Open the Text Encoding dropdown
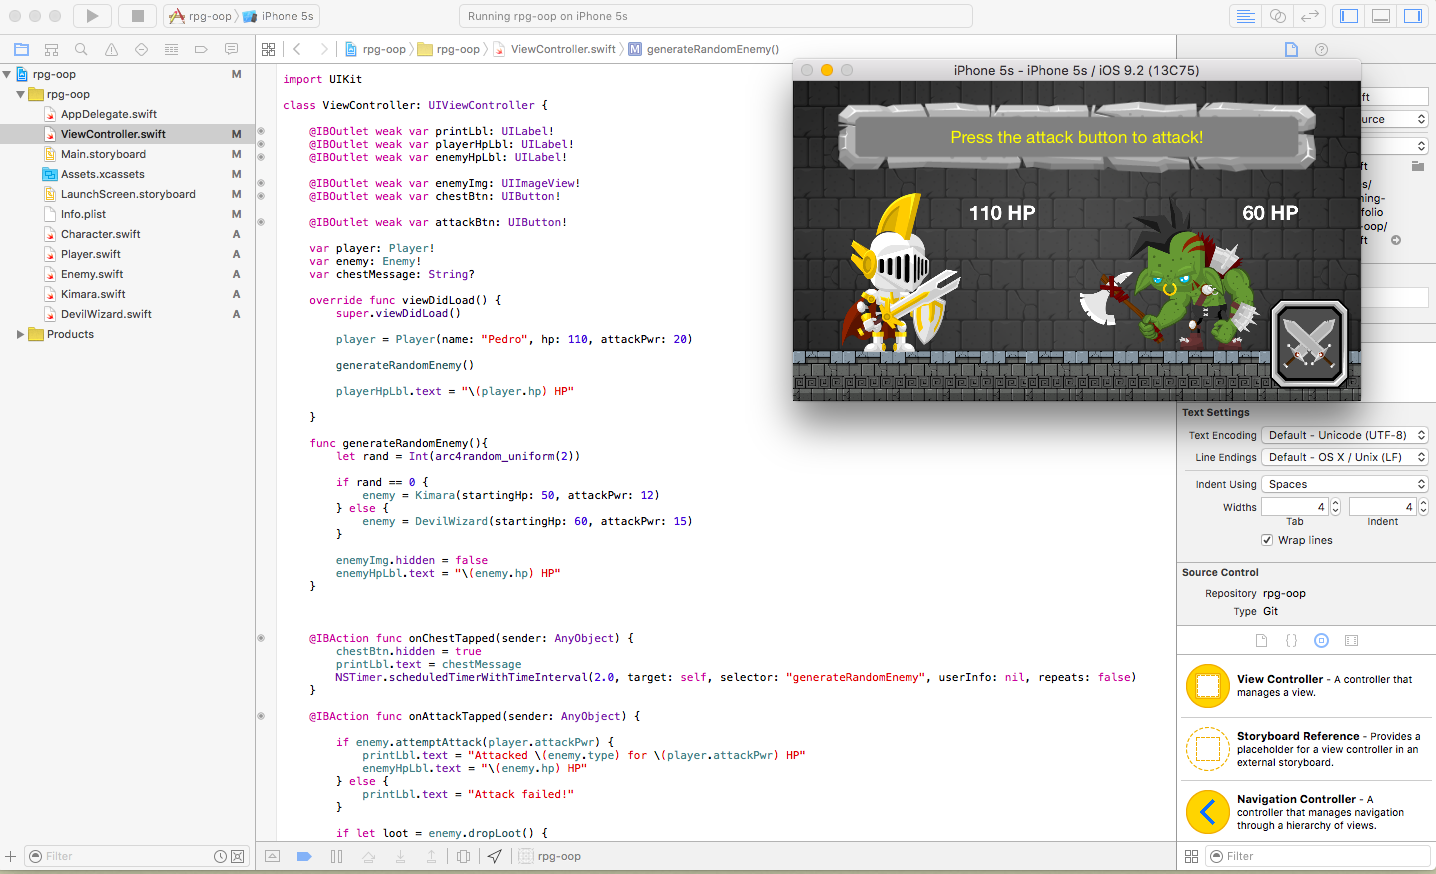The width and height of the screenshot is (1436, 874). click(x=1344, y=435)
